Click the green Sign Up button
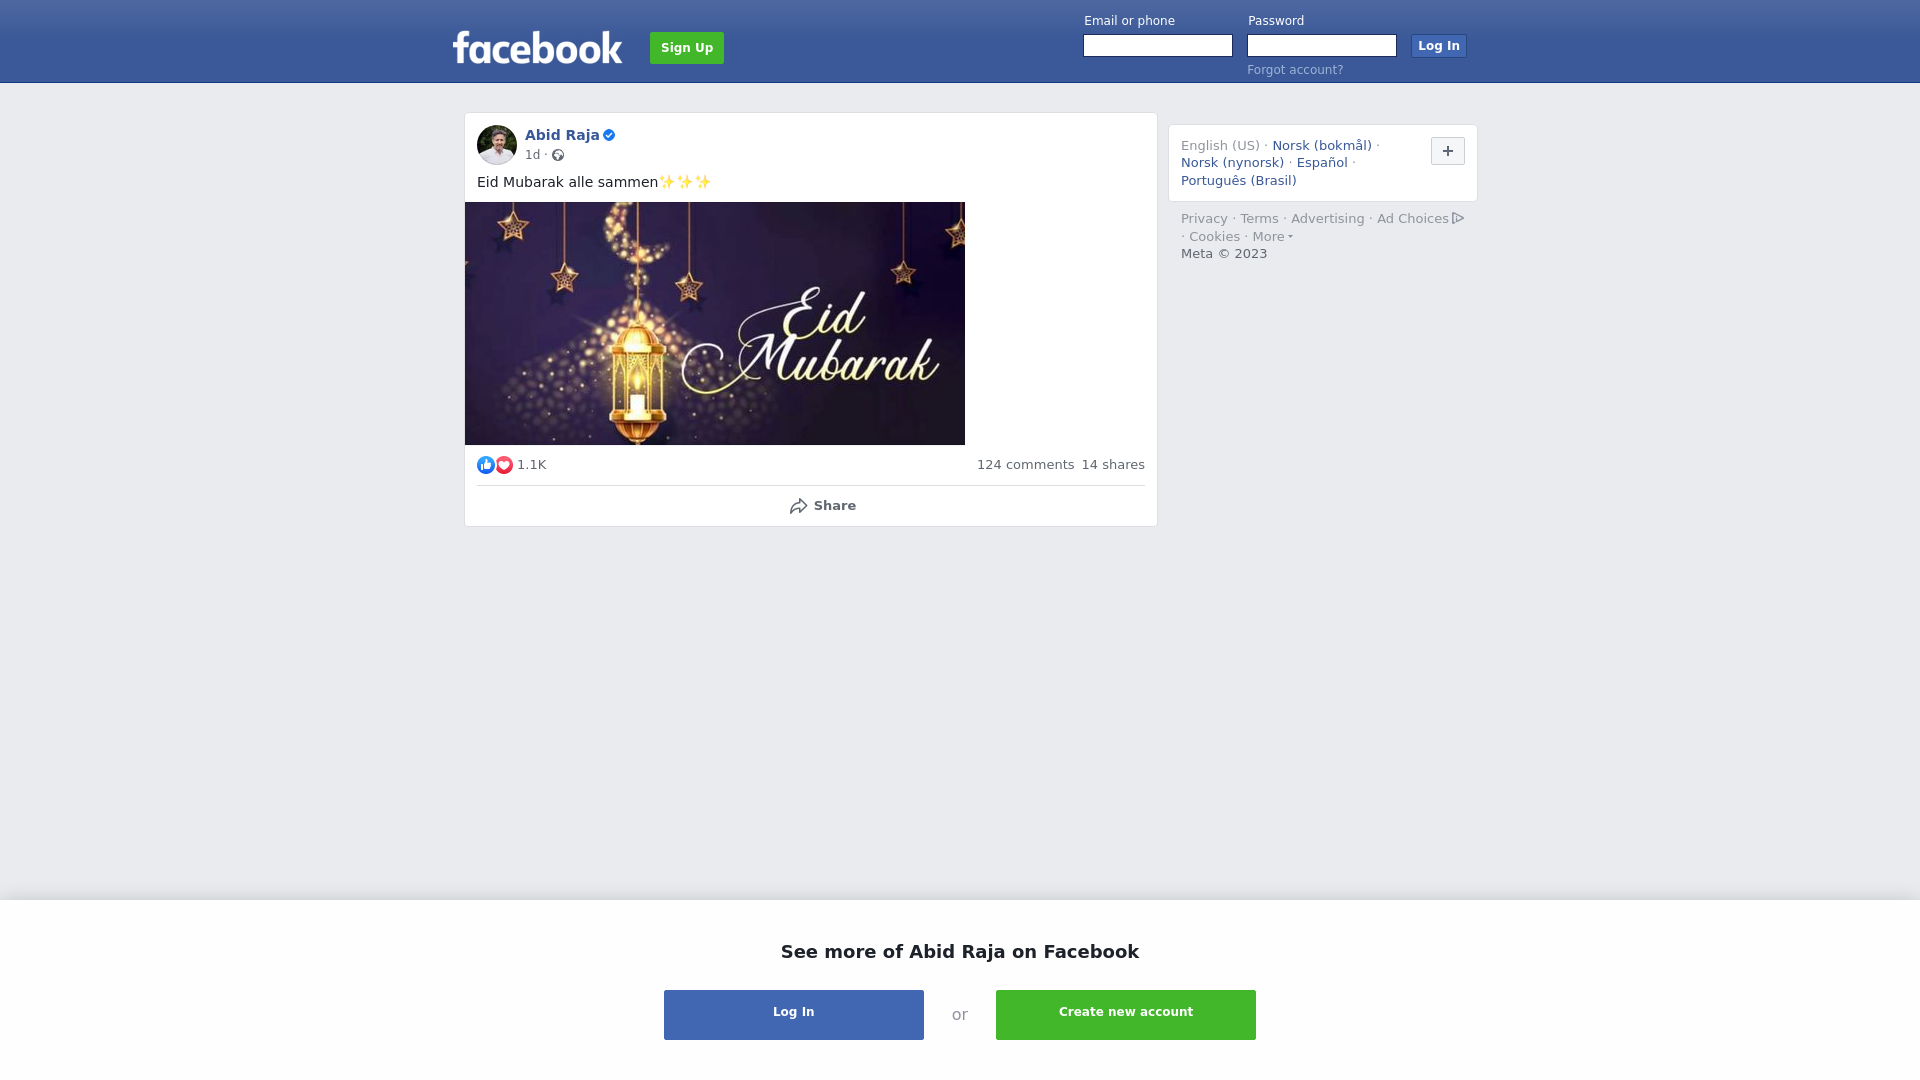 687,48
